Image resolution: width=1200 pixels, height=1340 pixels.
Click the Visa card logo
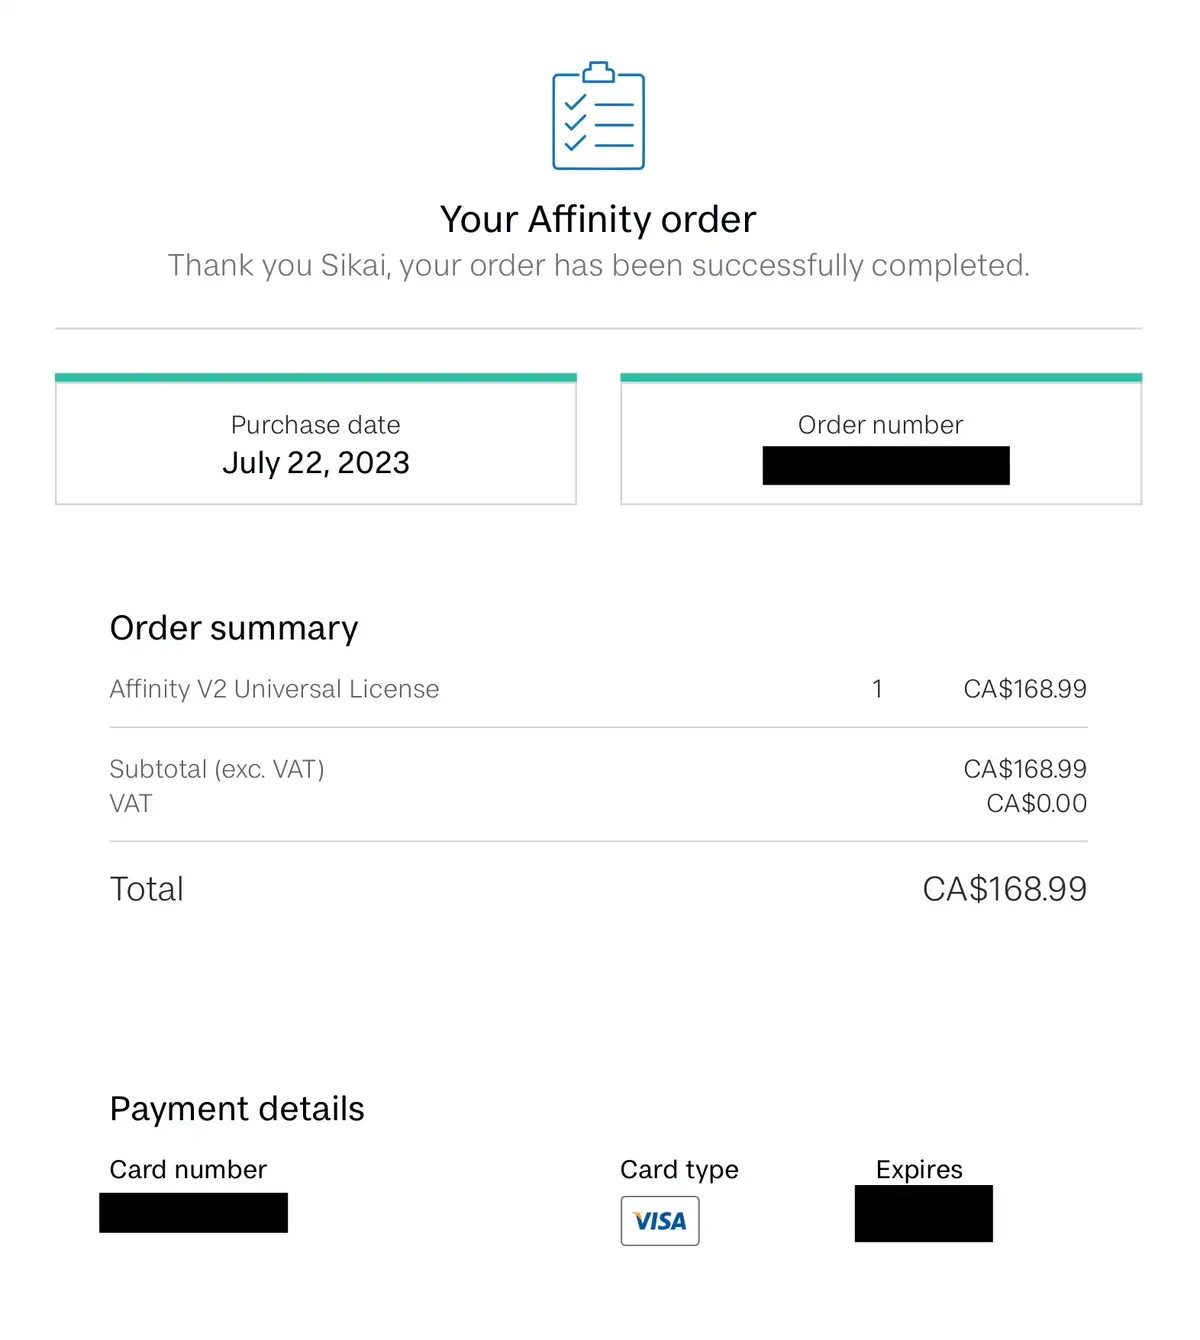coord(660,1221)
